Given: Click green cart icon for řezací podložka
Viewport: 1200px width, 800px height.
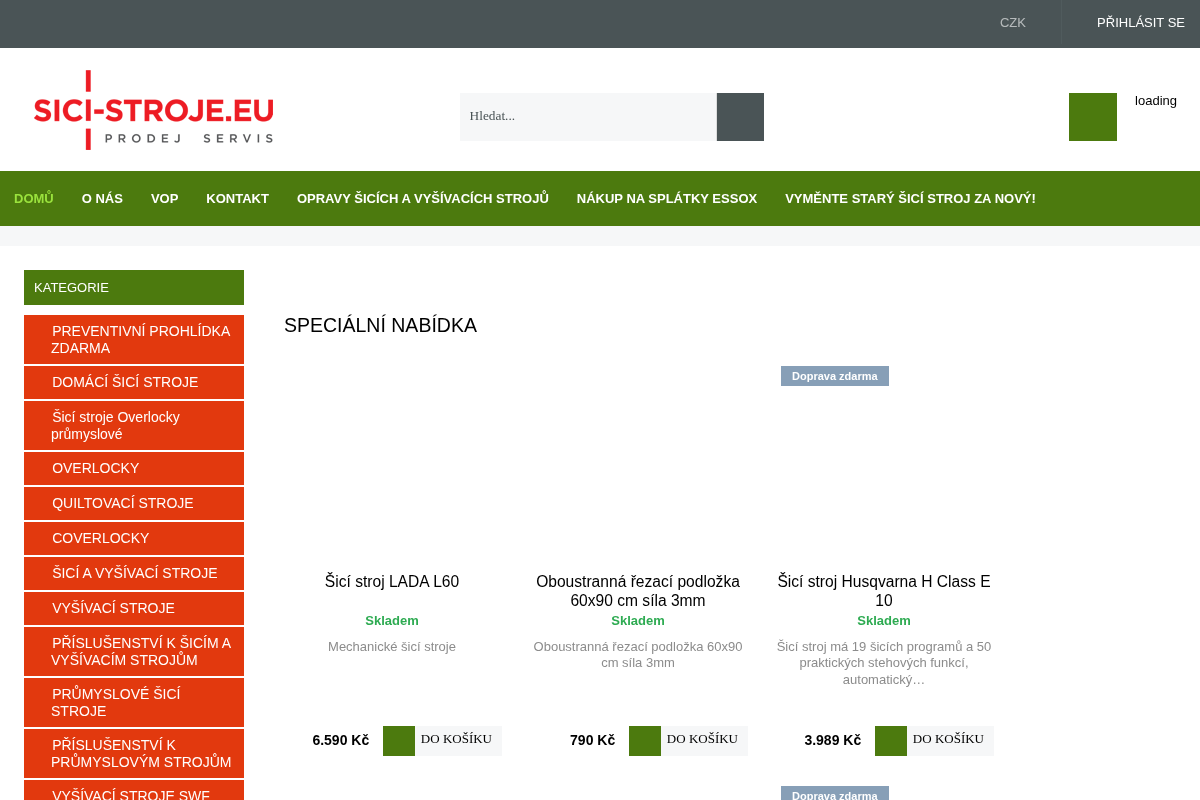Looking at the screenshot, I should pos(645,741).
